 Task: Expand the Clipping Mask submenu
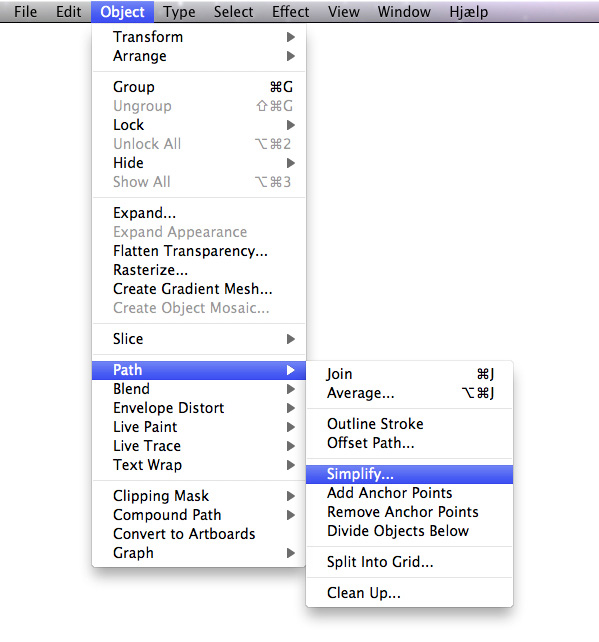click(199, 496)
